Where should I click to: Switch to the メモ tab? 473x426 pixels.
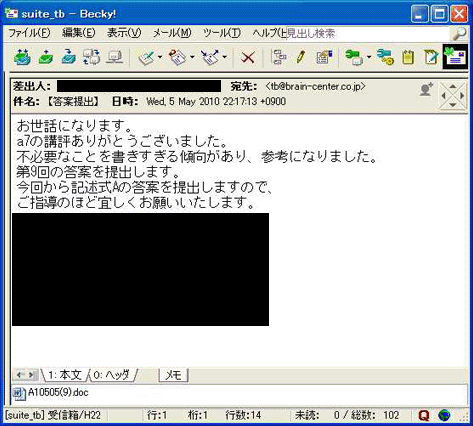tap(173, 375)
